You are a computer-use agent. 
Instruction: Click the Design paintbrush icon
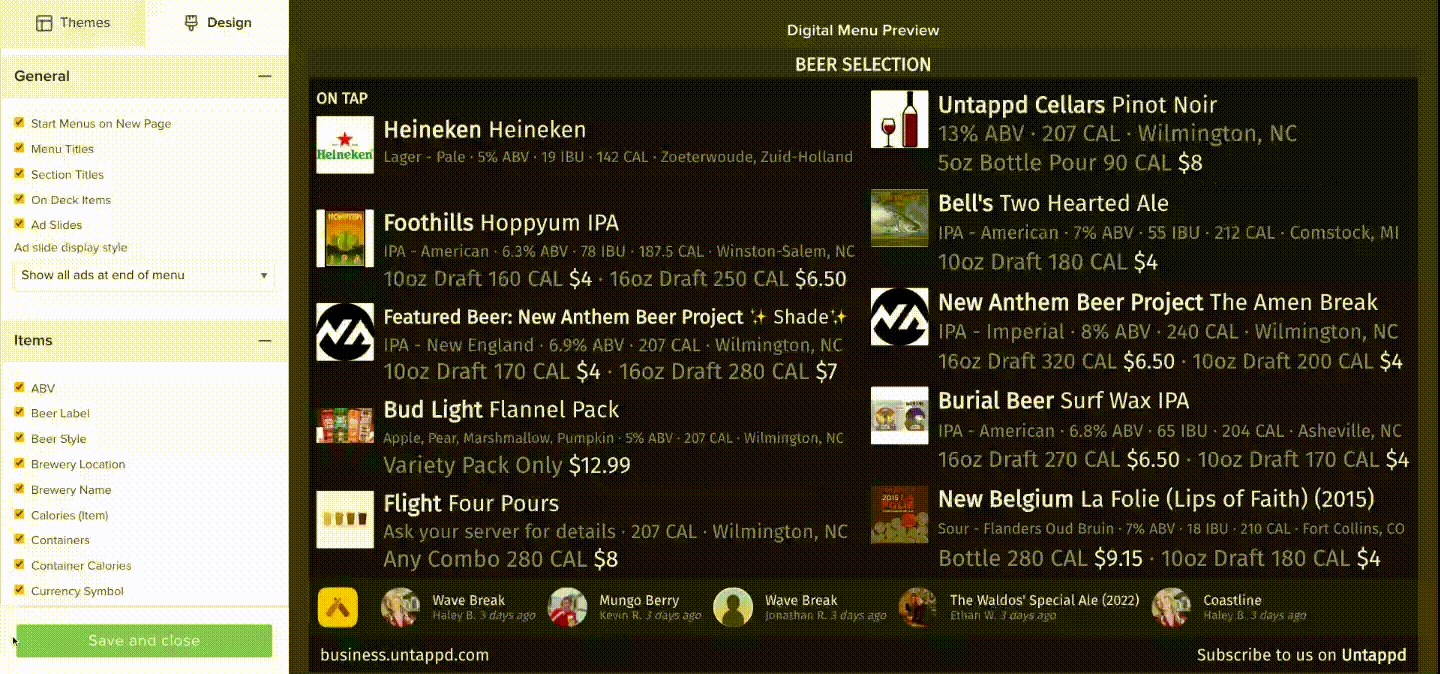(191, 23)
